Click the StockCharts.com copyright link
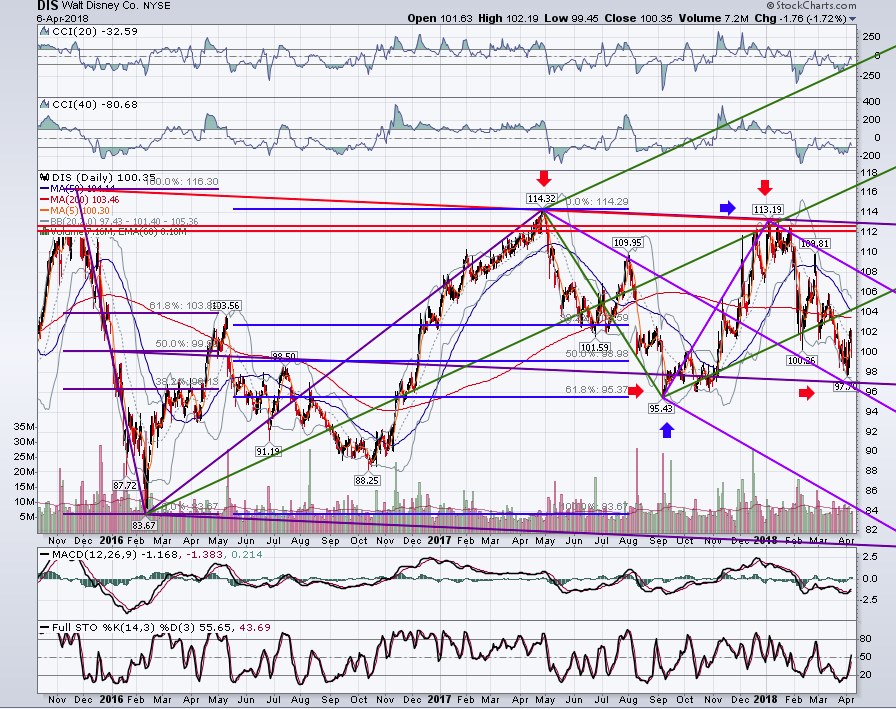896x709 pixels. tap(811, 6)
